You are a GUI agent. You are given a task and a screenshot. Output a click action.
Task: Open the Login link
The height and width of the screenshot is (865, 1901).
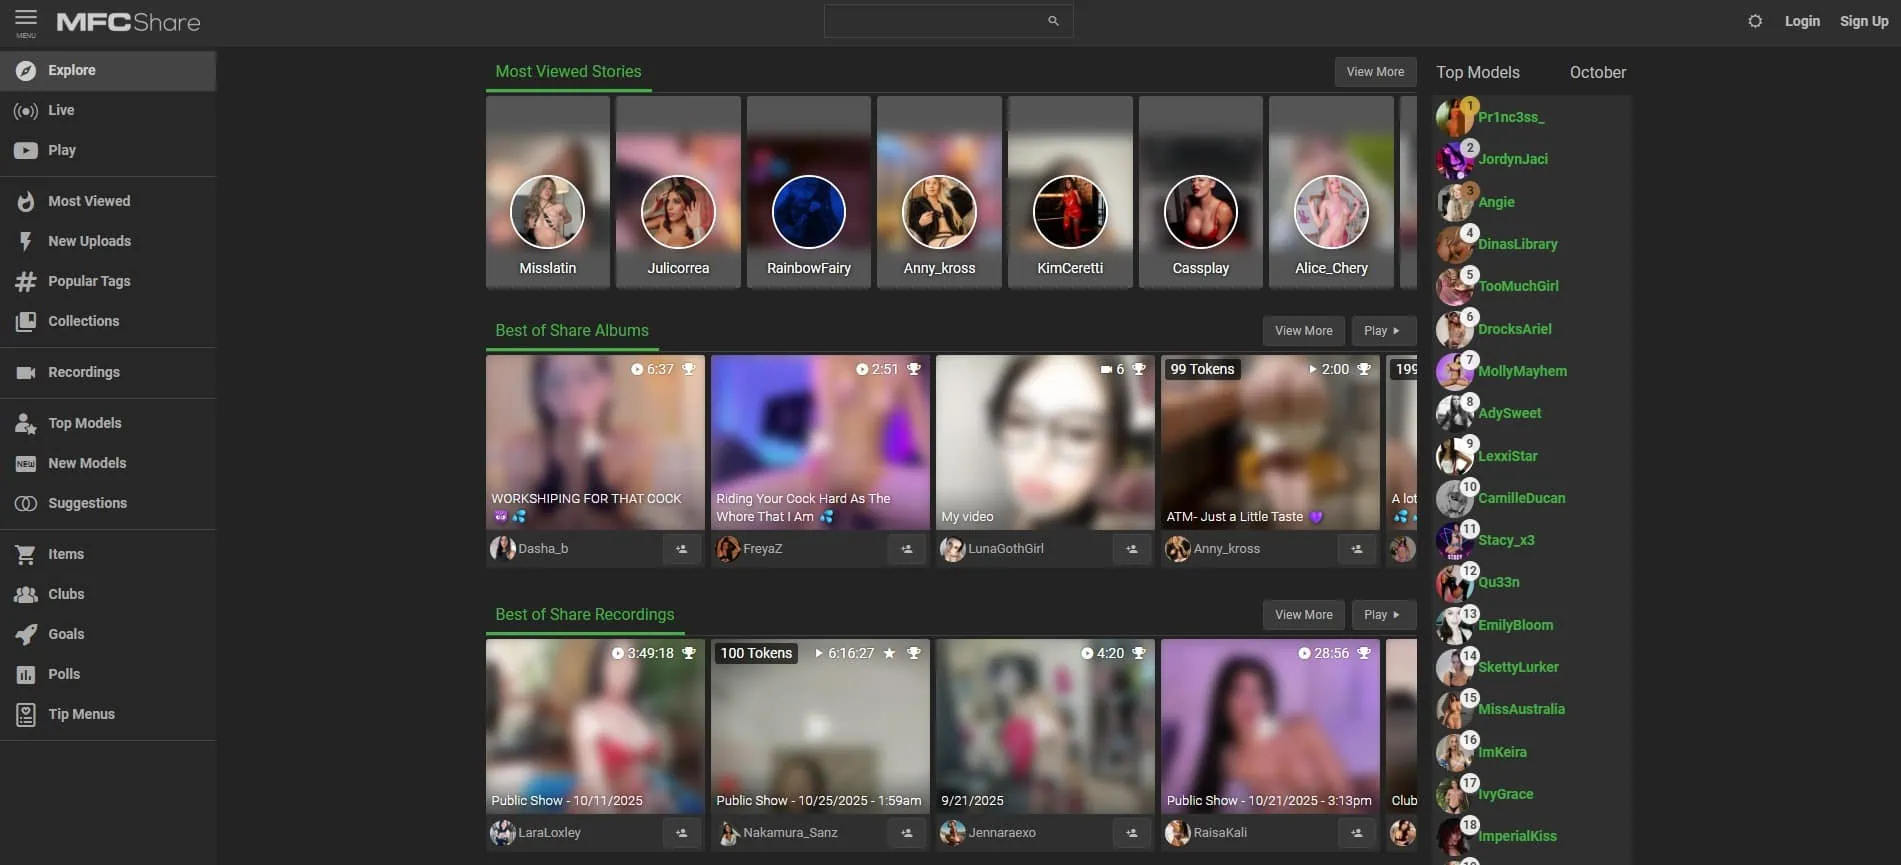1802,21
